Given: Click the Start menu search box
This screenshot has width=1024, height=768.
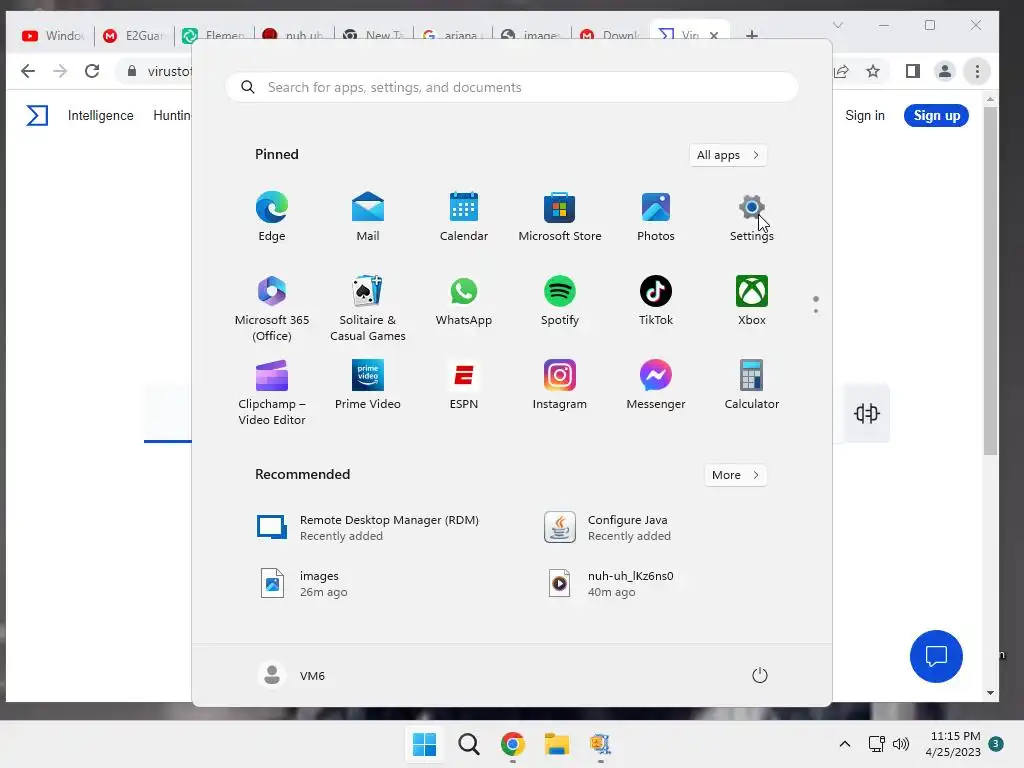Looking at the screenshot, I should tap(512, 87).
